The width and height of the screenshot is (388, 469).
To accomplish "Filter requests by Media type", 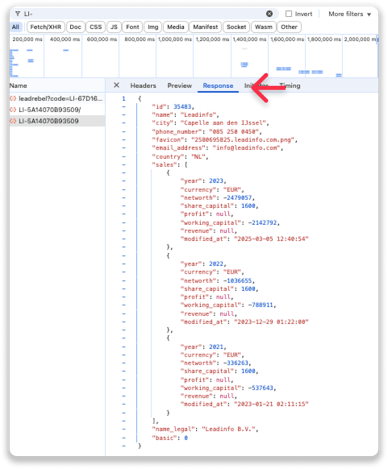I will click(x=176, y=27).
